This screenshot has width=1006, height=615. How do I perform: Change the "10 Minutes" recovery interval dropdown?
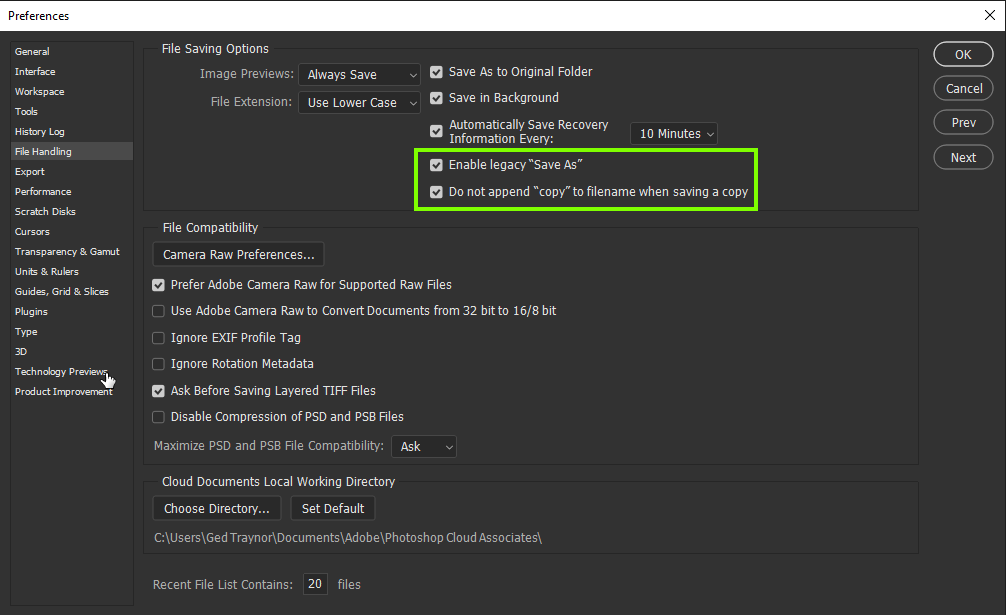(673, 133)
